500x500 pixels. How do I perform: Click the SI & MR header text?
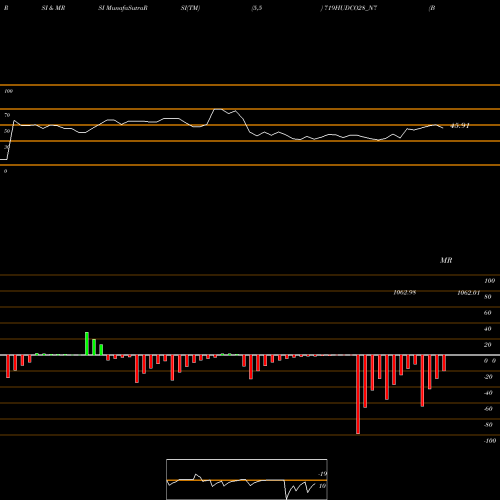pos(53,8)
